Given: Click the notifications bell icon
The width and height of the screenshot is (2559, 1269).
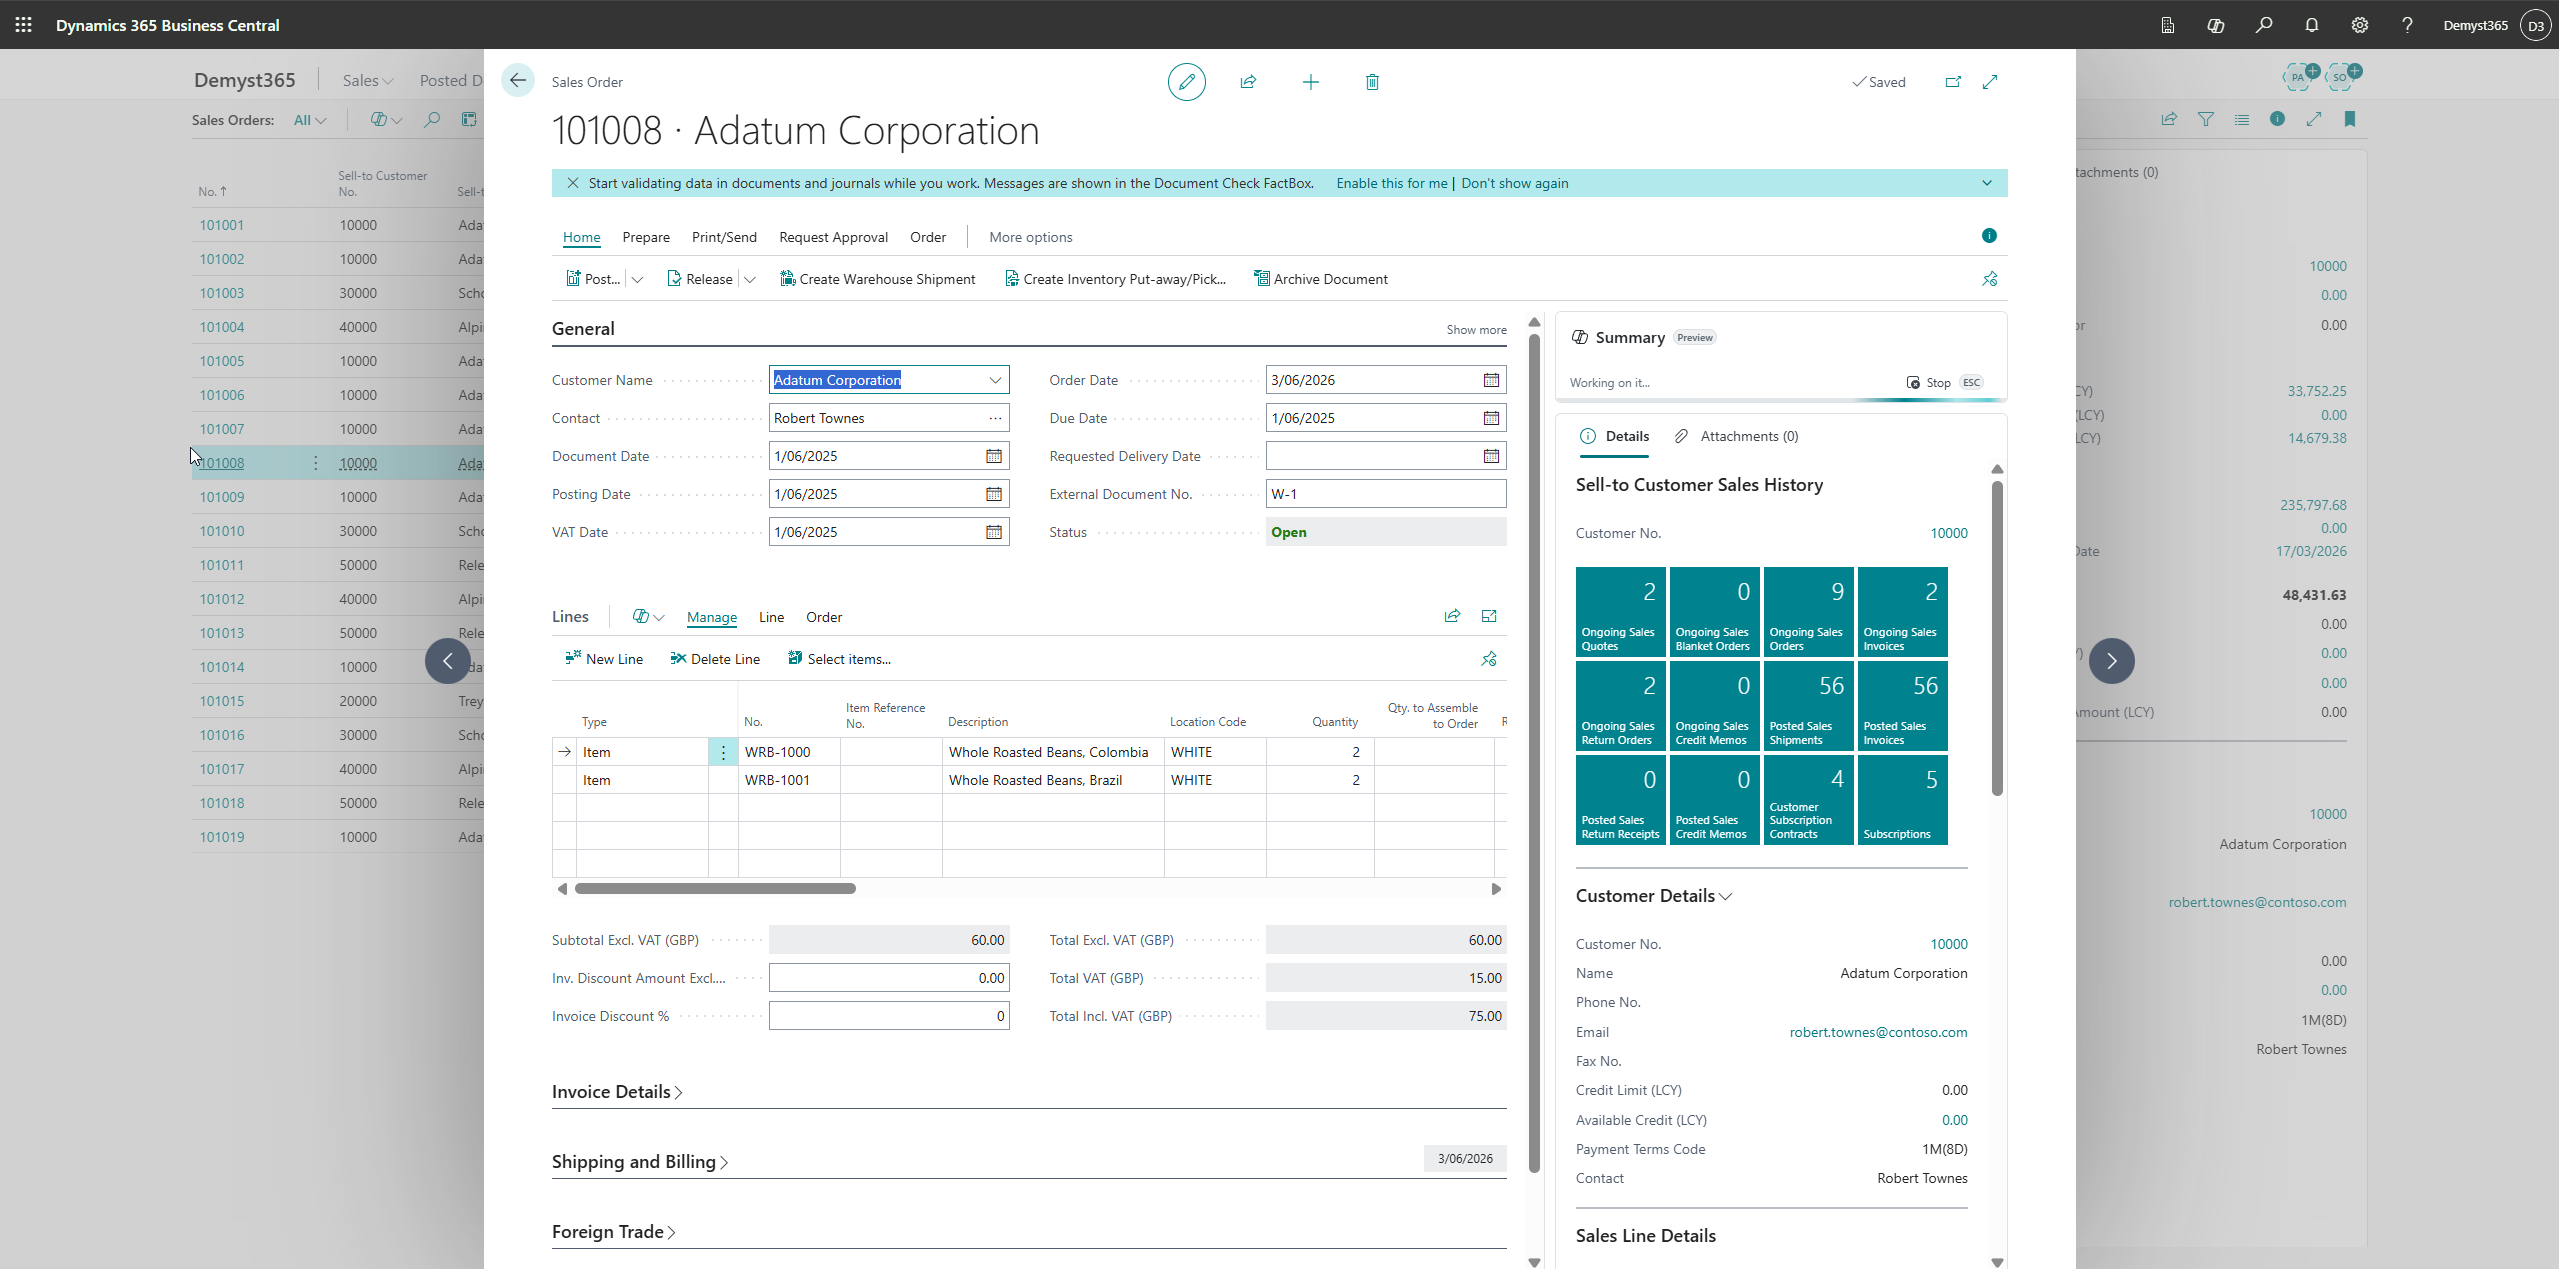Looking at the screenshot, I should (x=2311, y=25).
